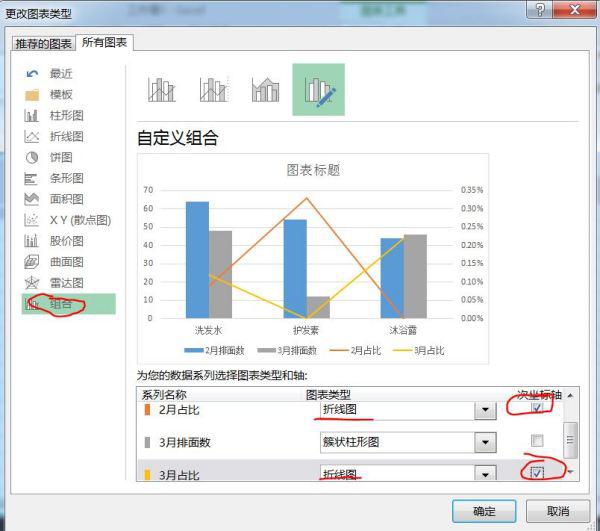The width and height of the screenshot is (600, 531).
Task: Choose the column-line on secondary axis icon
Action: coord(213,90)
